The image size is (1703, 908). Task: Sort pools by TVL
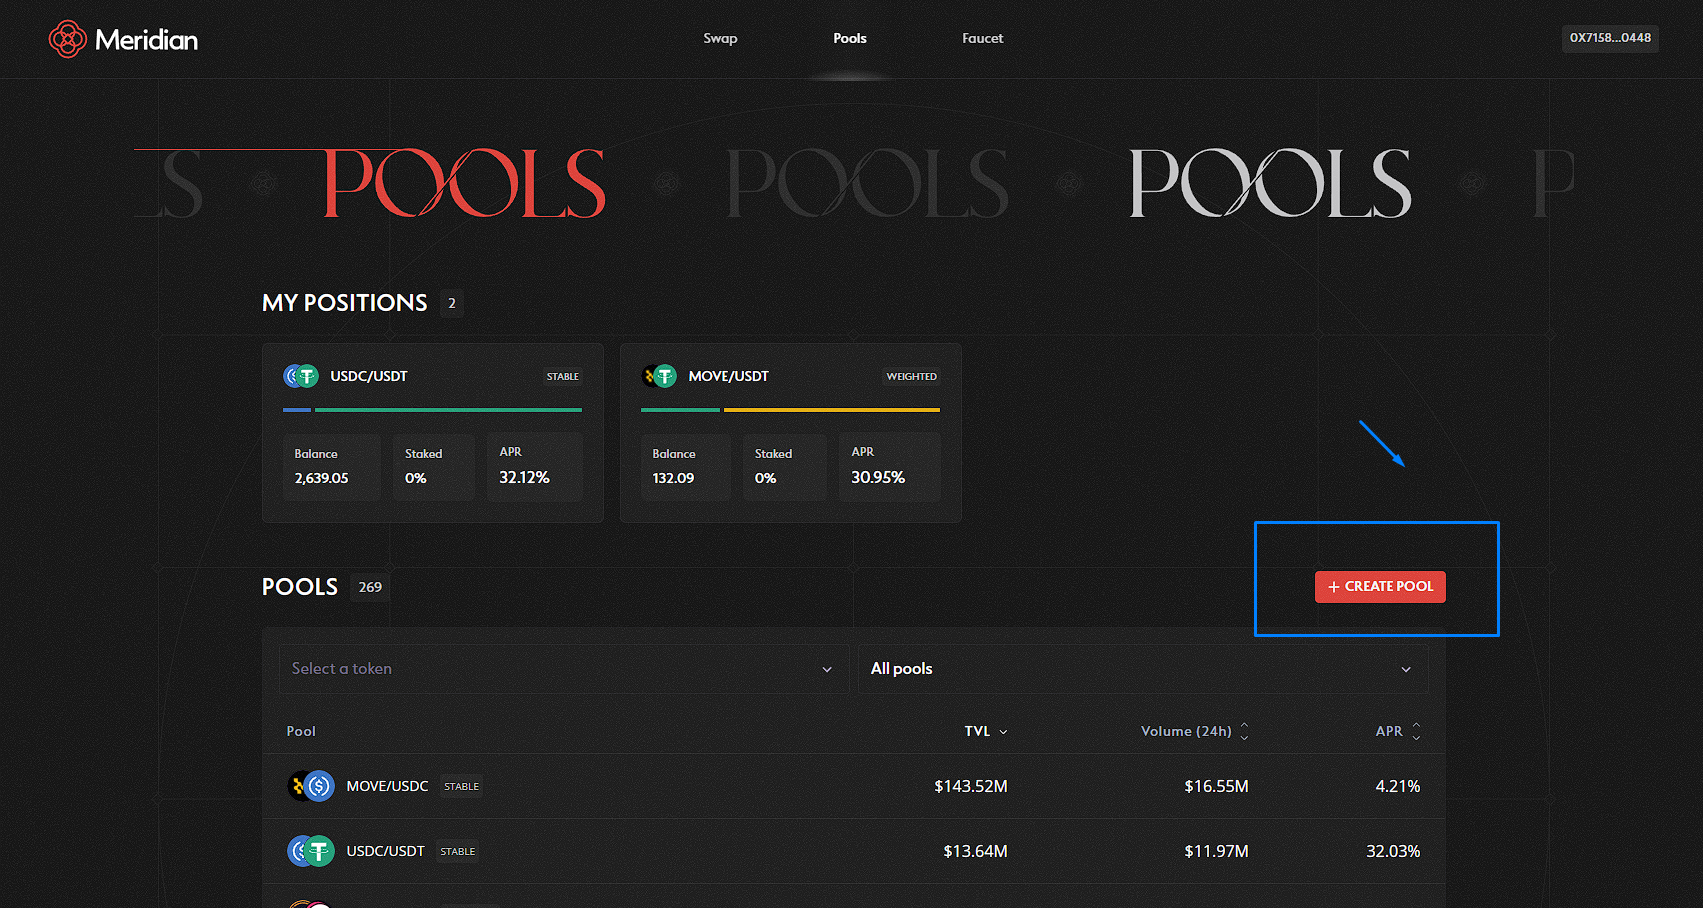coord(986,731)
